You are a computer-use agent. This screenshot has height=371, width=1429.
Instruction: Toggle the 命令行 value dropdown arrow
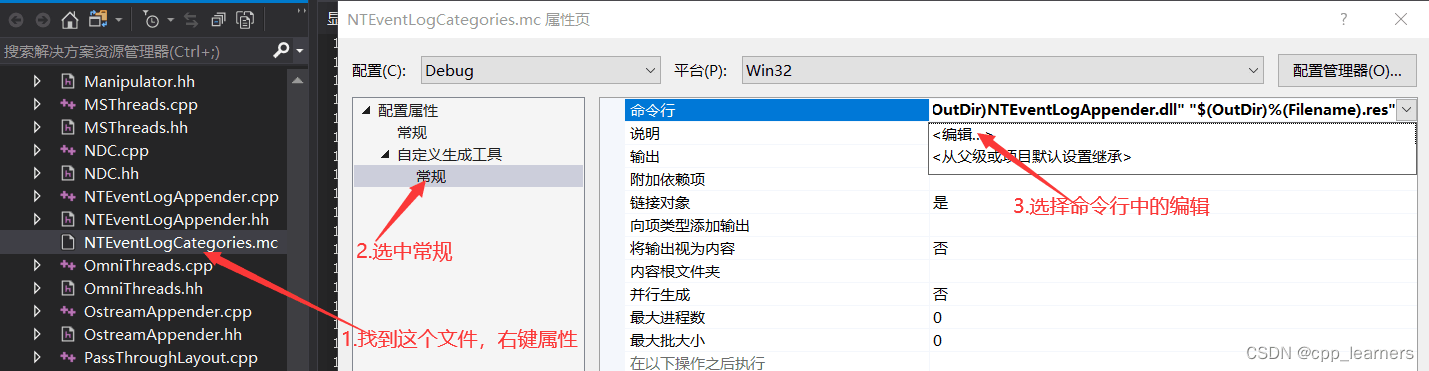[1407, 109]
